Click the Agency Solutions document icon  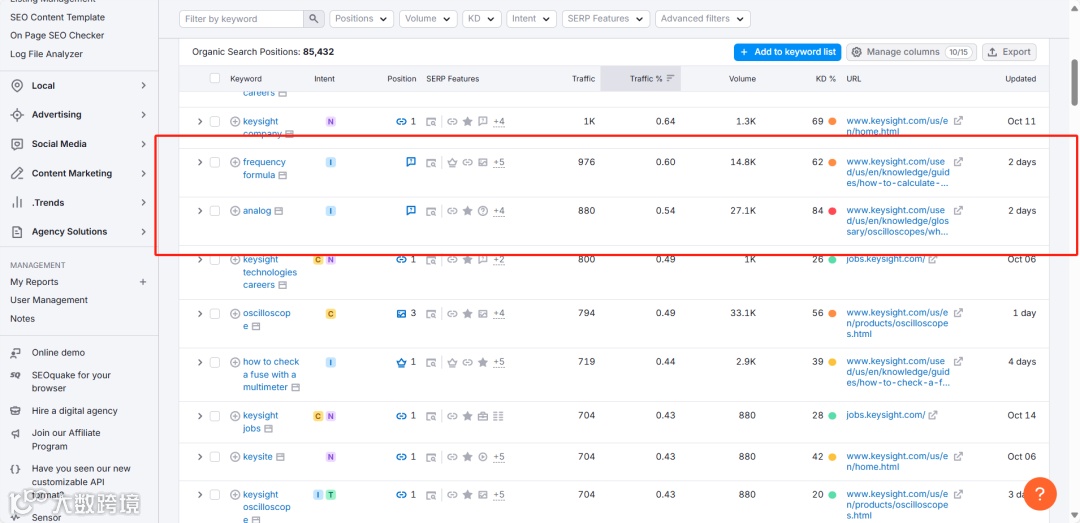coord(17,232)
